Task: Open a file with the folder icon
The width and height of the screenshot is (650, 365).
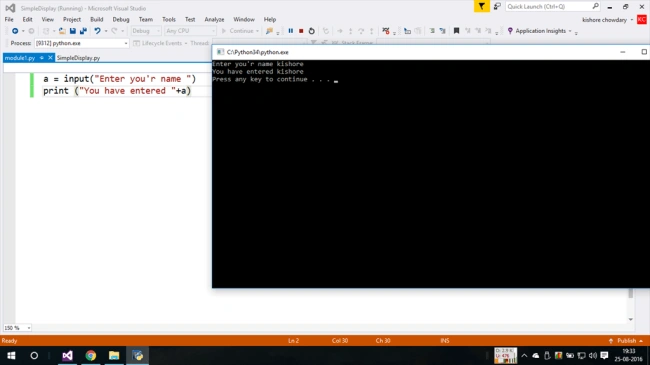Action: pos(62,31)
